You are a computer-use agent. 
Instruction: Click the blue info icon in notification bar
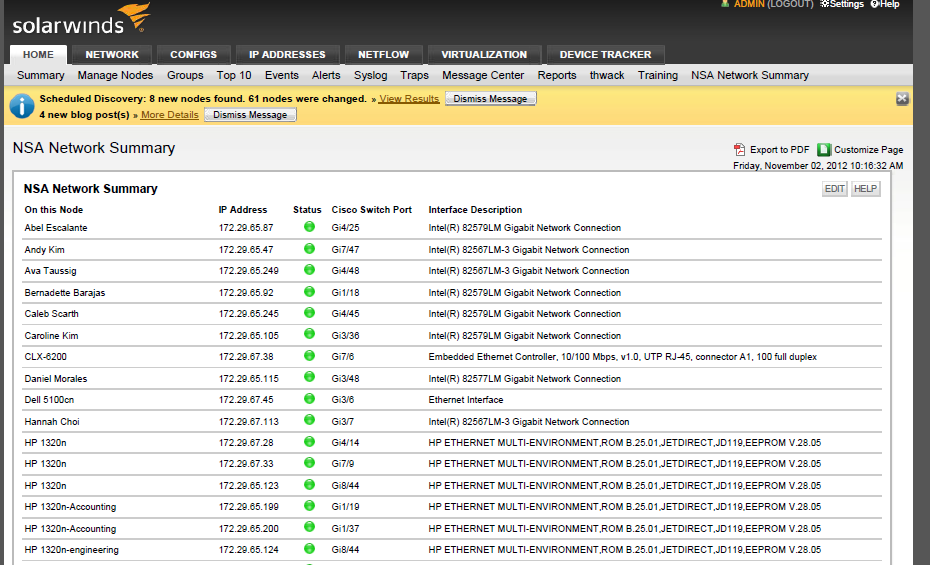[x=22, y=107]
